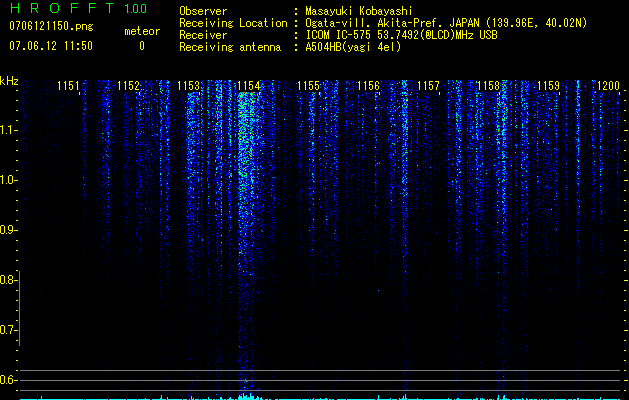Click the meteor count value 0
629x400 pixels.
point(142,46)
